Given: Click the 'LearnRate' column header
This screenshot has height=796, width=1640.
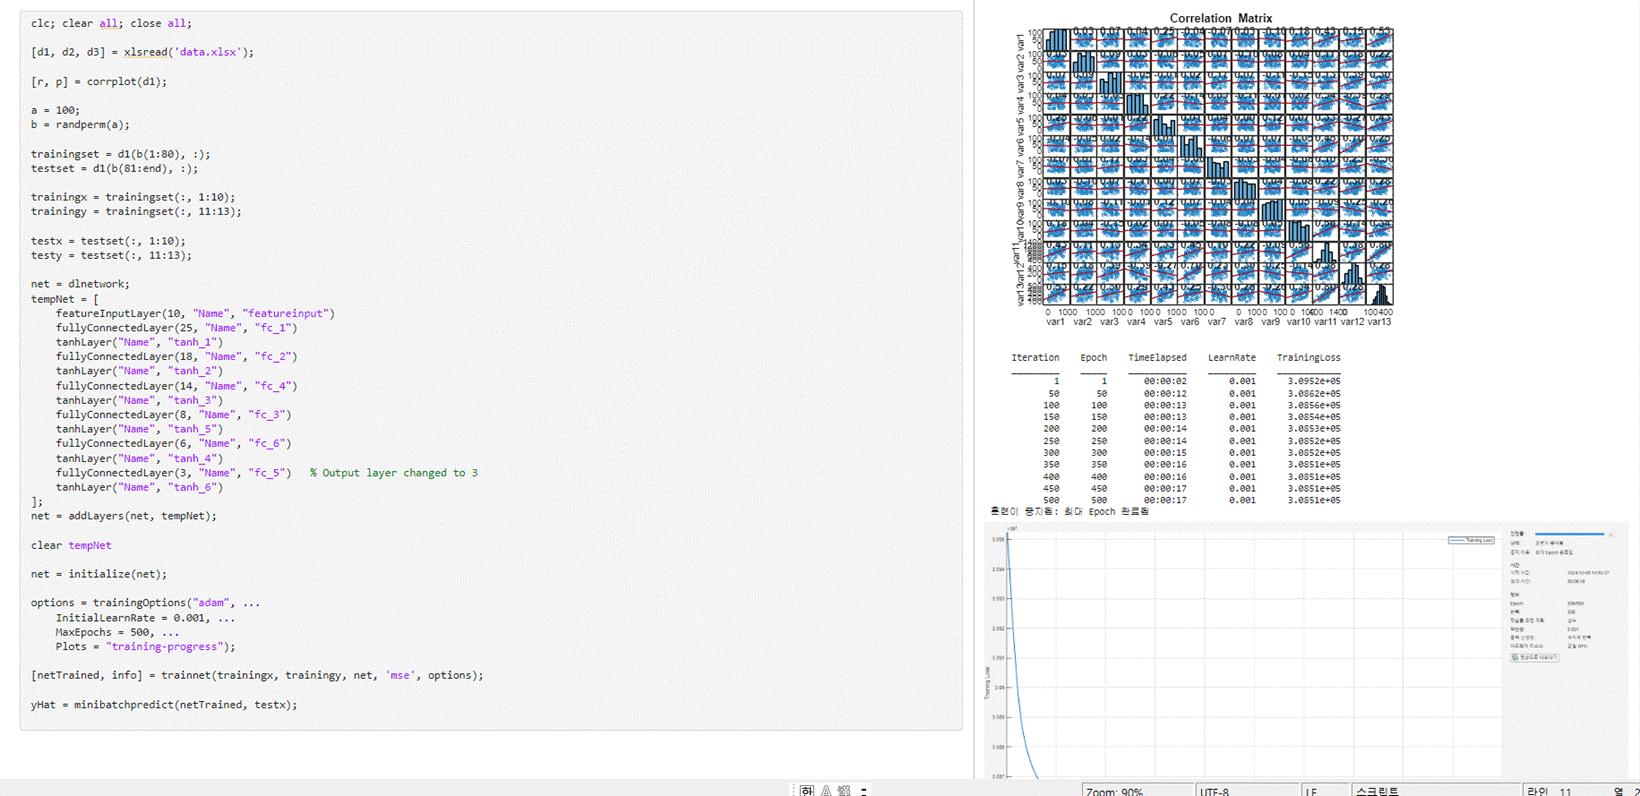Looking at the screenshot, I should (x=1231, y=357).
